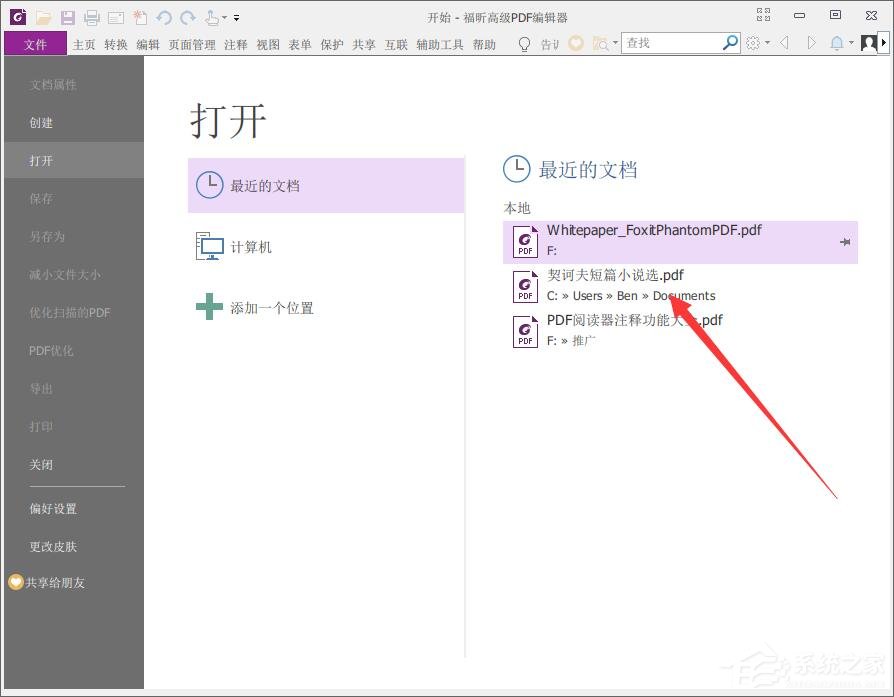Switch to the 注释 ribbon tab
The width and height of the screenshot is (894, 697).
click(235, 44)
